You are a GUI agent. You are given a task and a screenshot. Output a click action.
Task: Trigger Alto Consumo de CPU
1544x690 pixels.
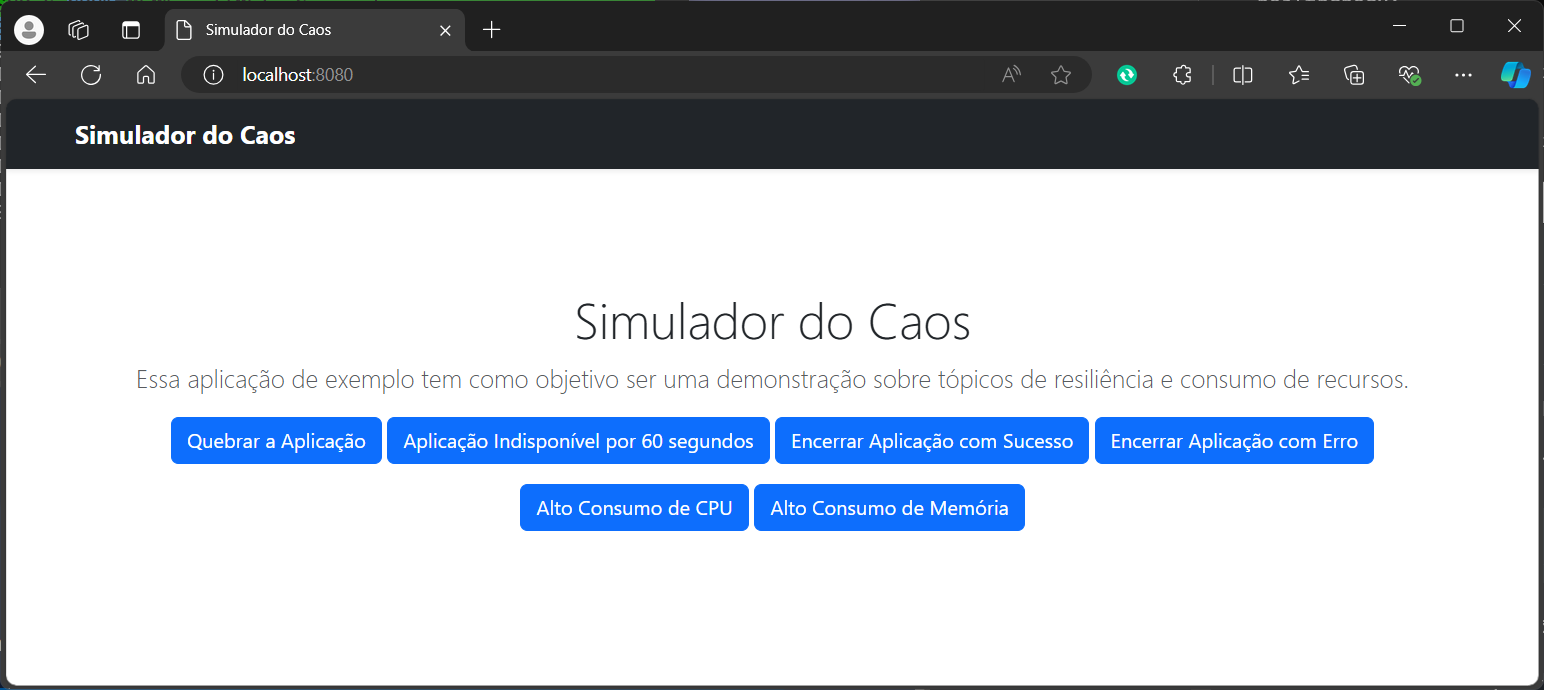click(x=634, y=508)
